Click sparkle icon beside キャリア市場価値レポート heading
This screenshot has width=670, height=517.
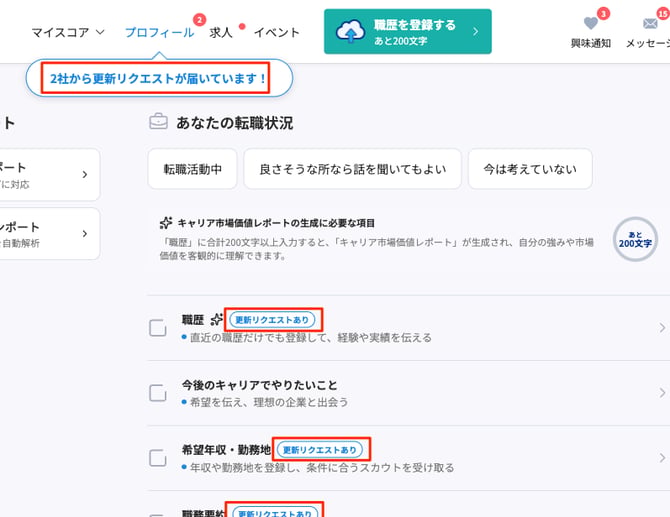(x=166, y=223)
